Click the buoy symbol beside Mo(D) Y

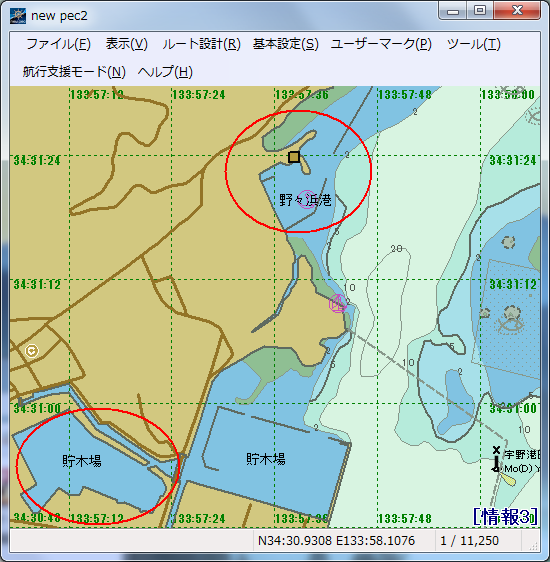click(496, 460)
